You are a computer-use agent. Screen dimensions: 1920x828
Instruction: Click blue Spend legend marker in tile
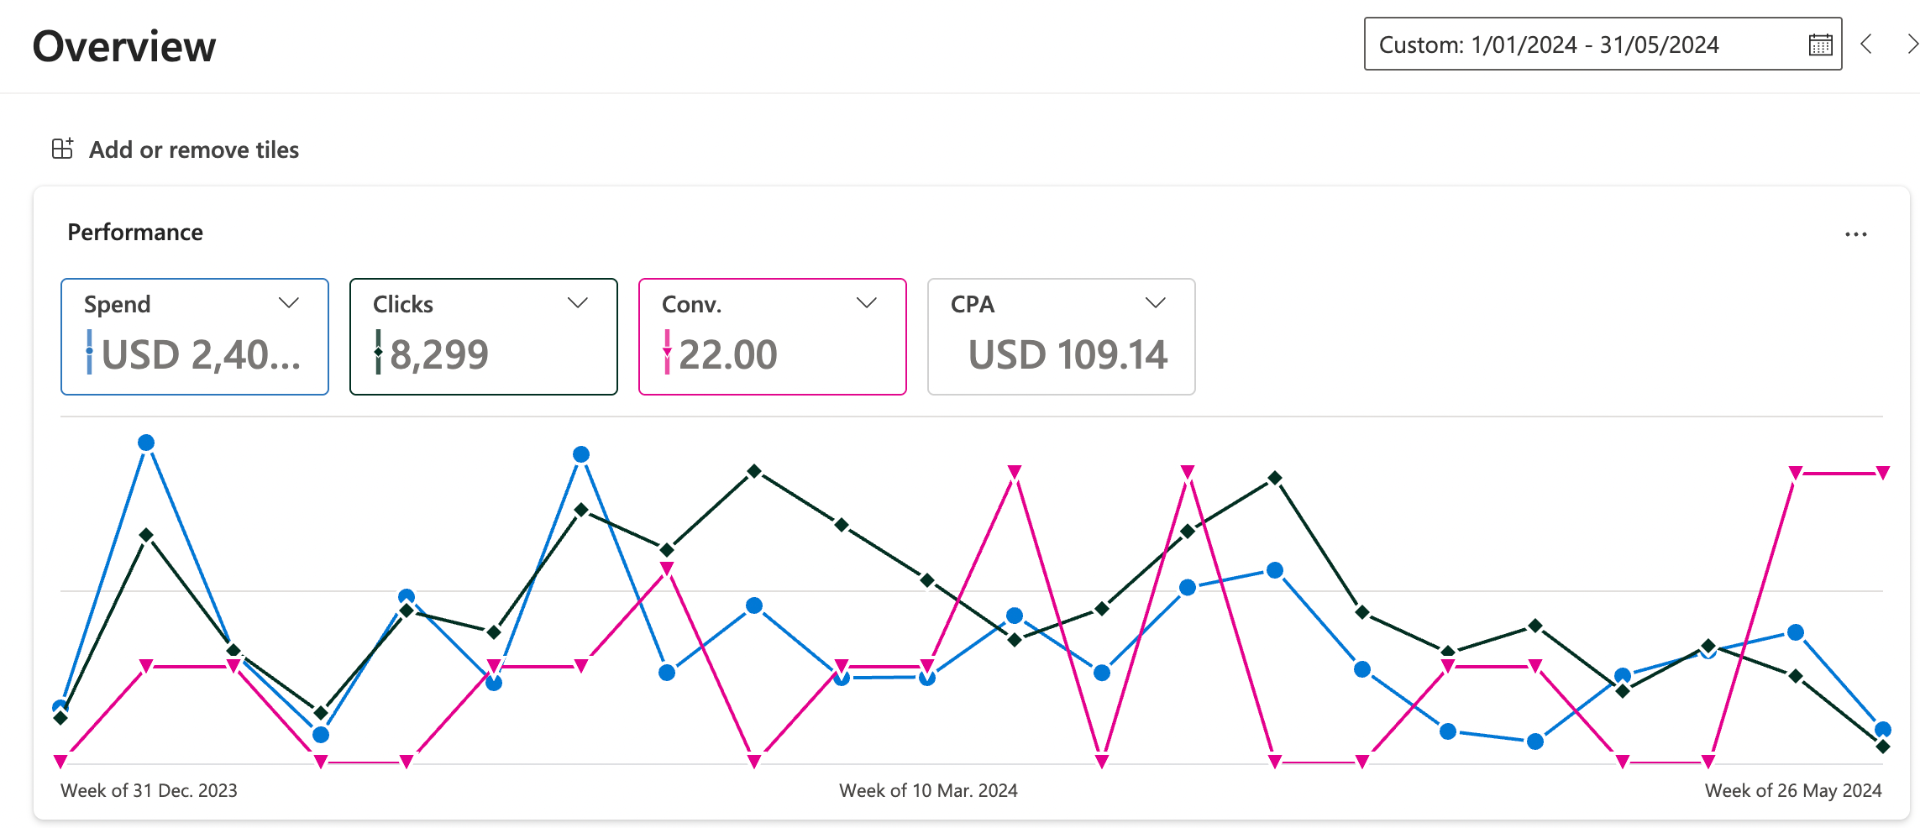89,353
